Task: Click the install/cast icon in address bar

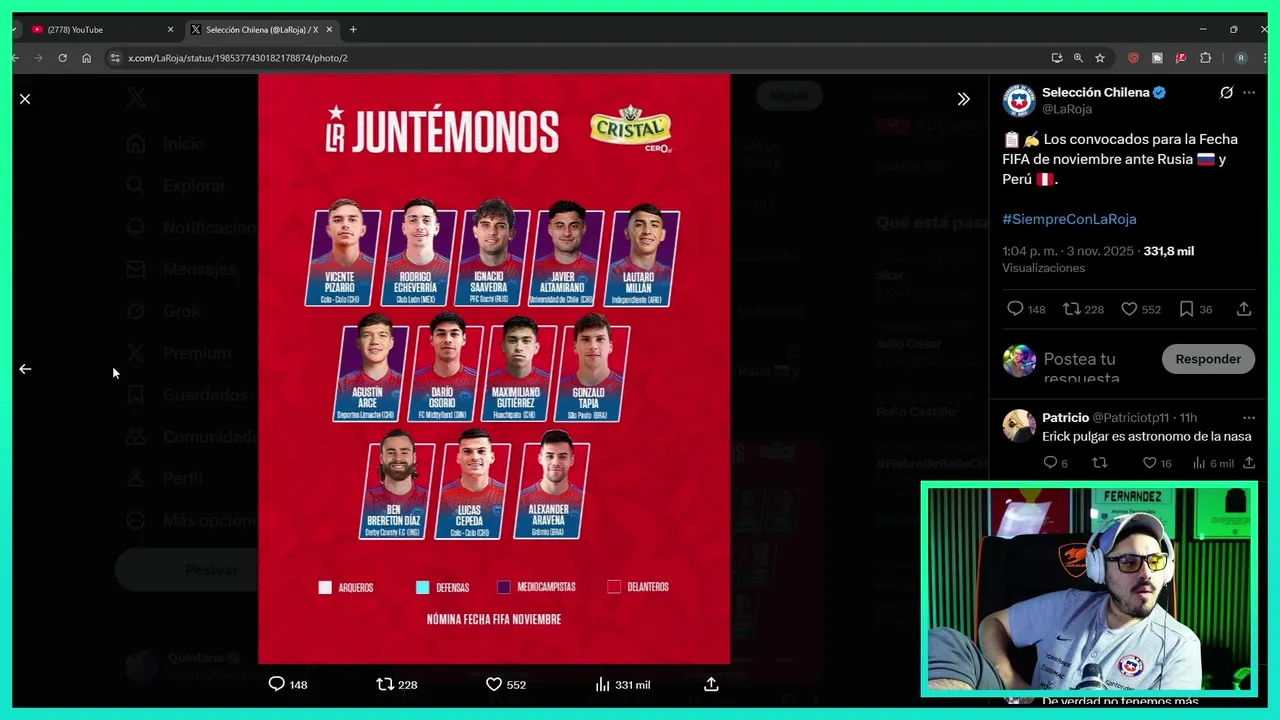Action: click(1056, 58)
